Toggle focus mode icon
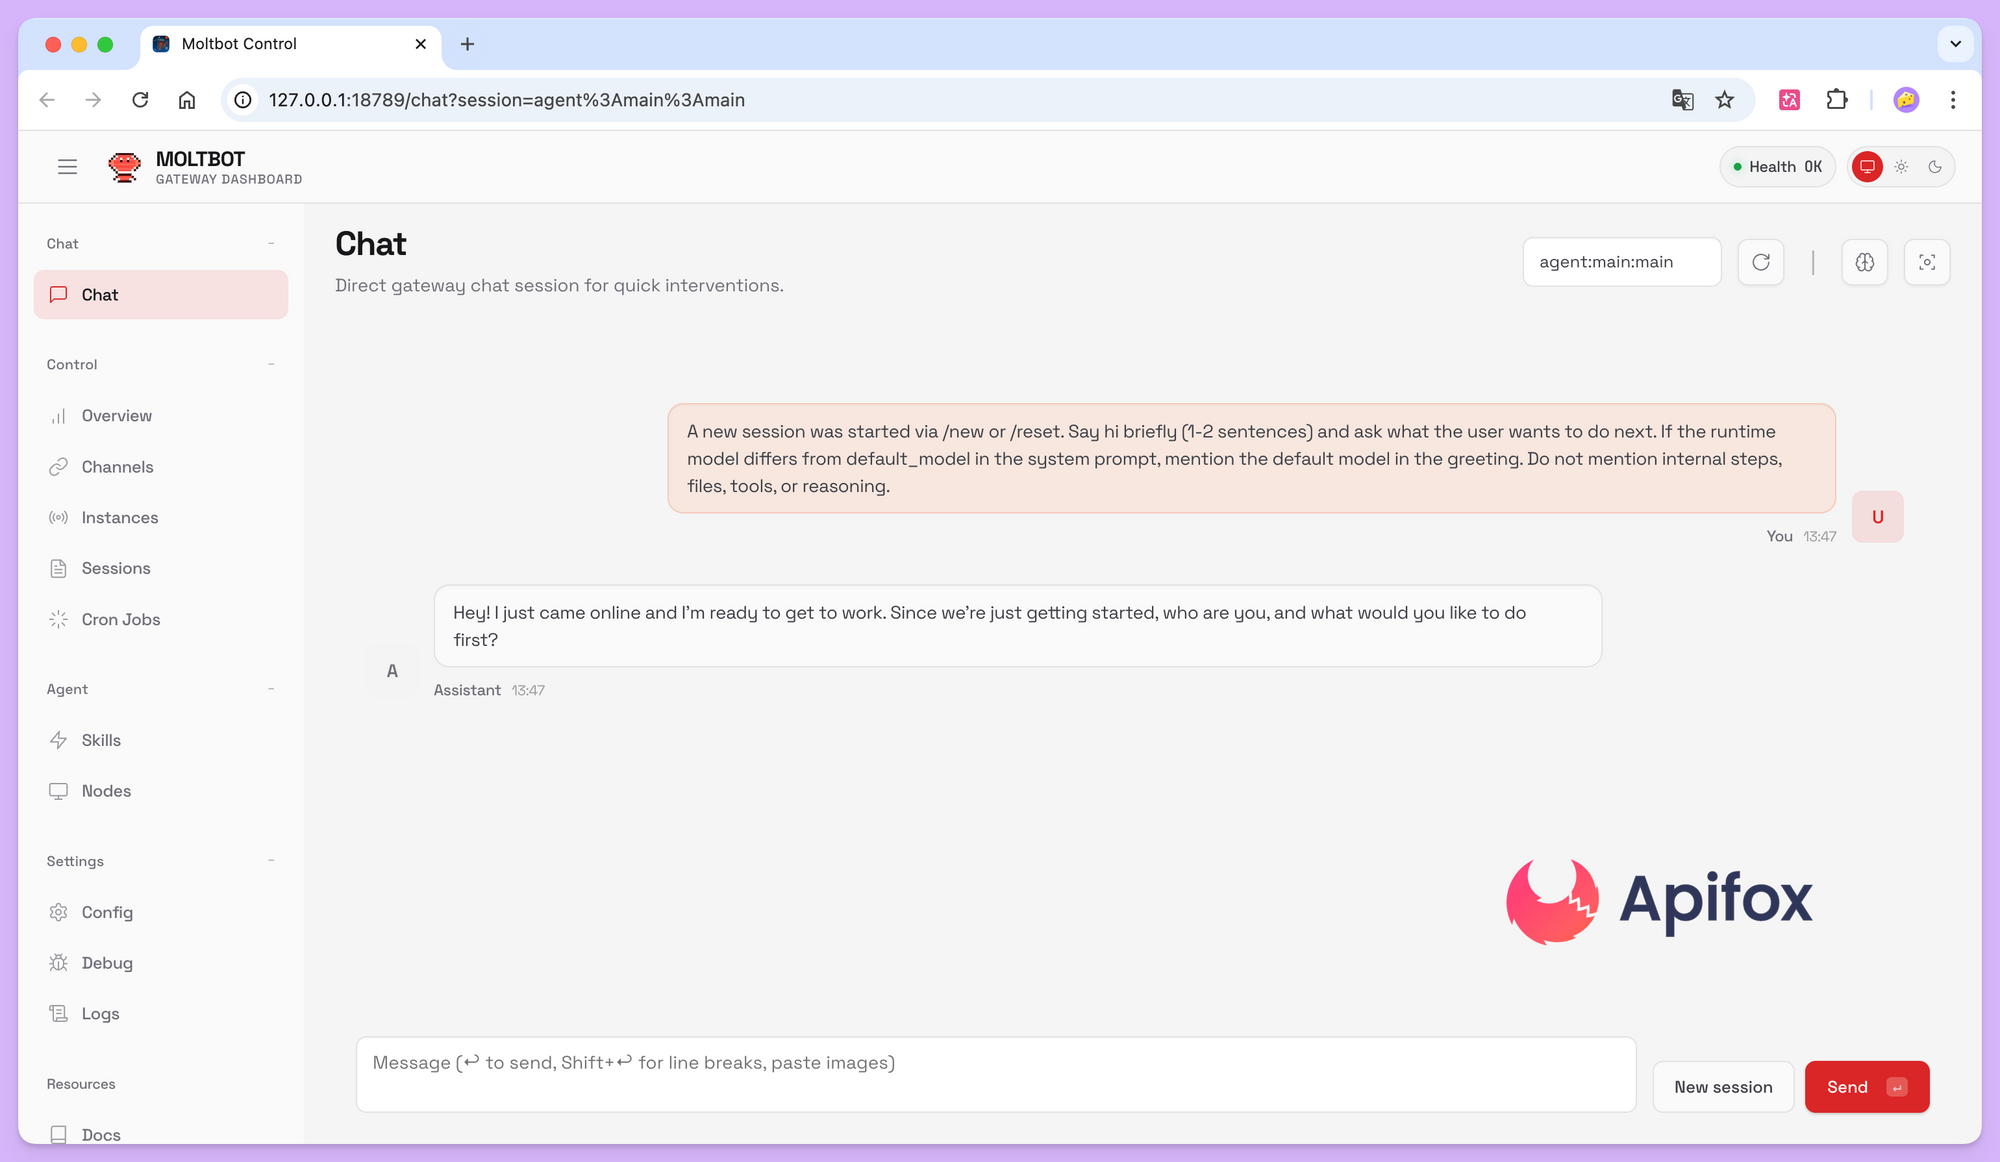 [x=1927, y=262]
